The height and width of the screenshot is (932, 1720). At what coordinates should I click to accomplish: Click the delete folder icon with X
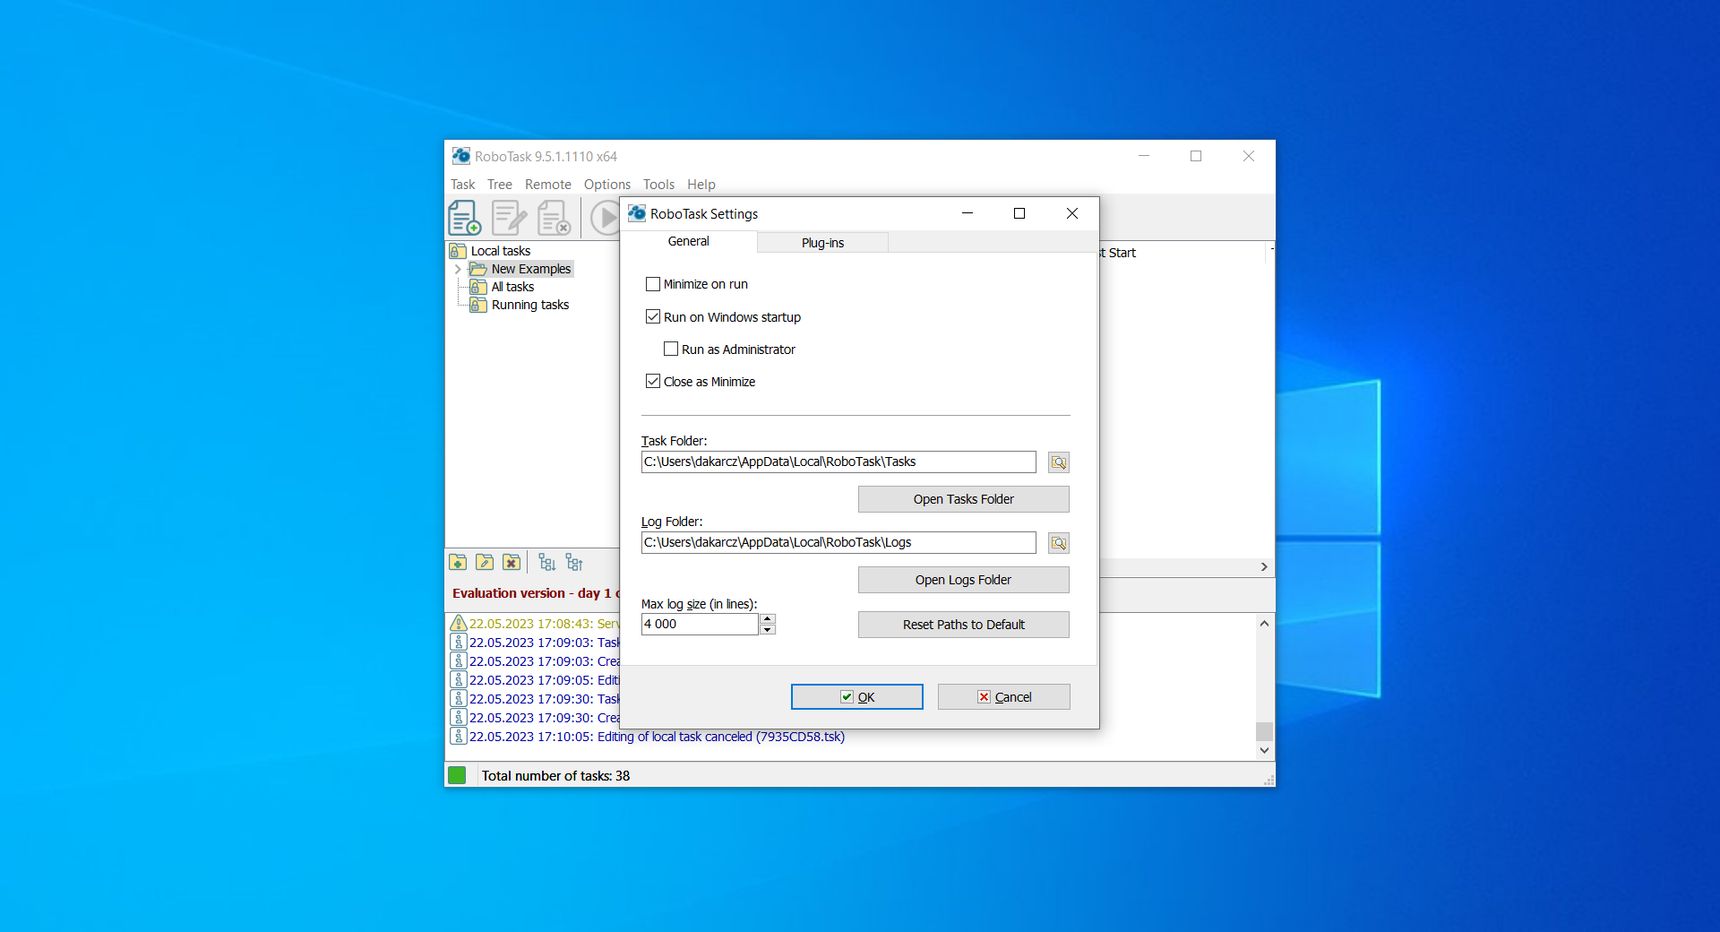(x=512, y=562)
